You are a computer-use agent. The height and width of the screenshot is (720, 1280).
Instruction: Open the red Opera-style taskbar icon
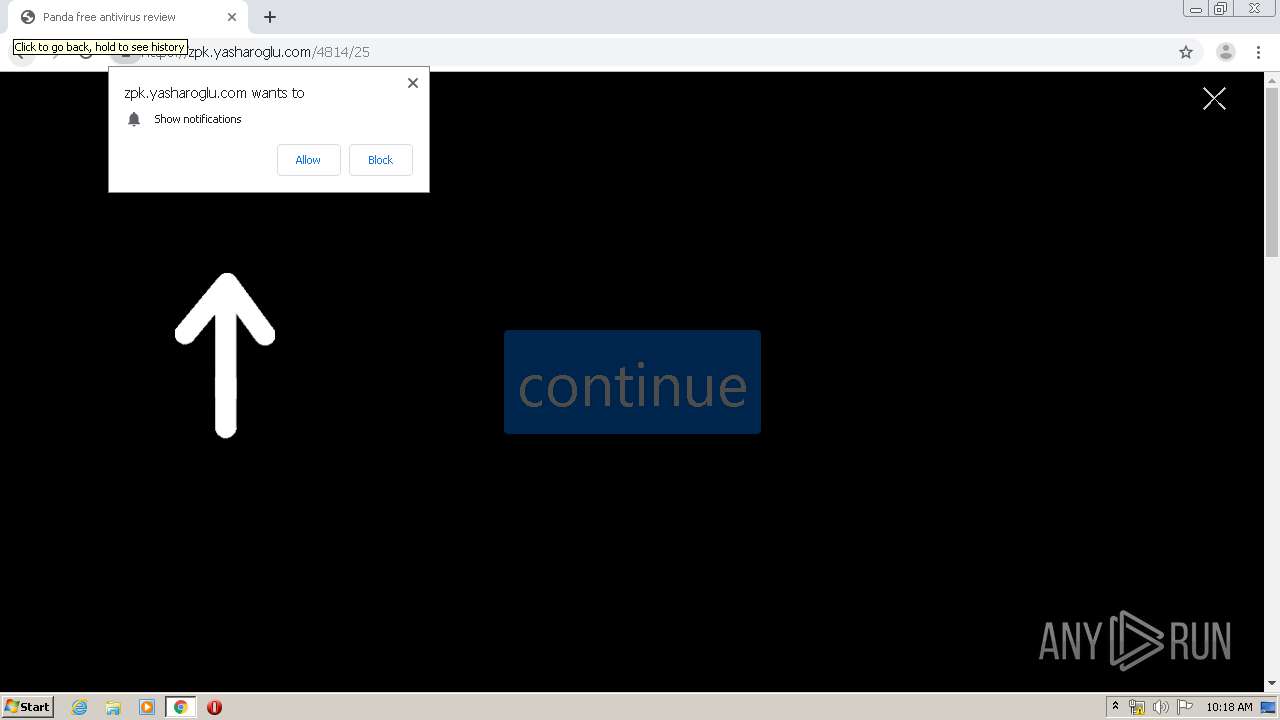(214, 707)
